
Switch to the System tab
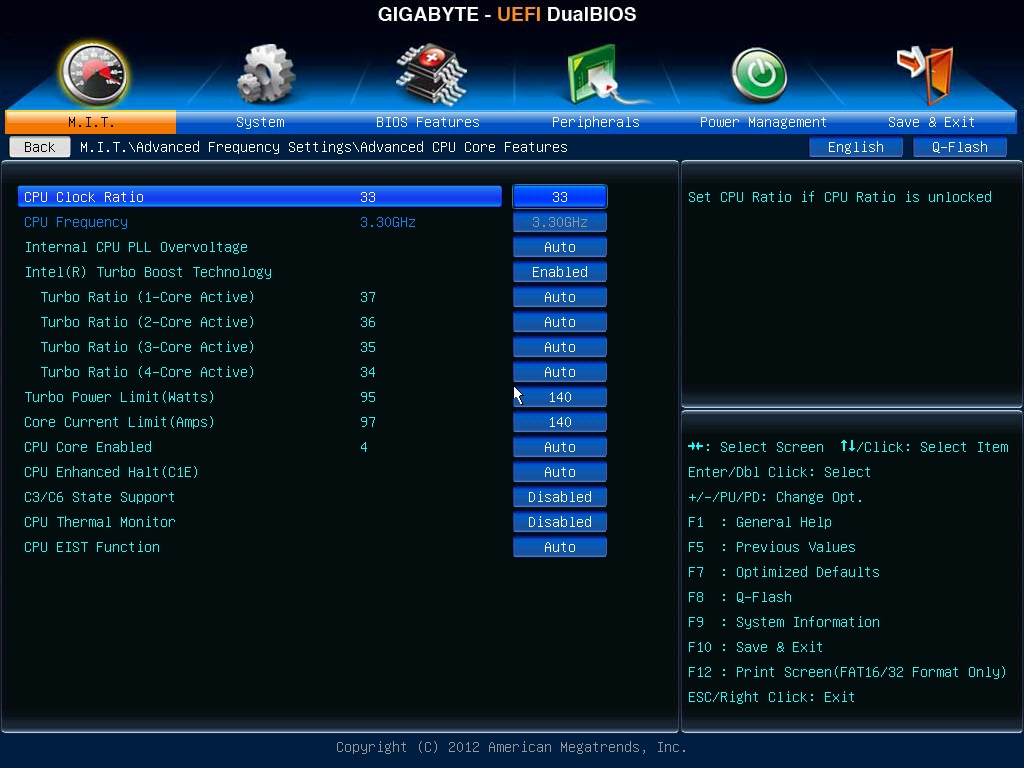point(260,122)
